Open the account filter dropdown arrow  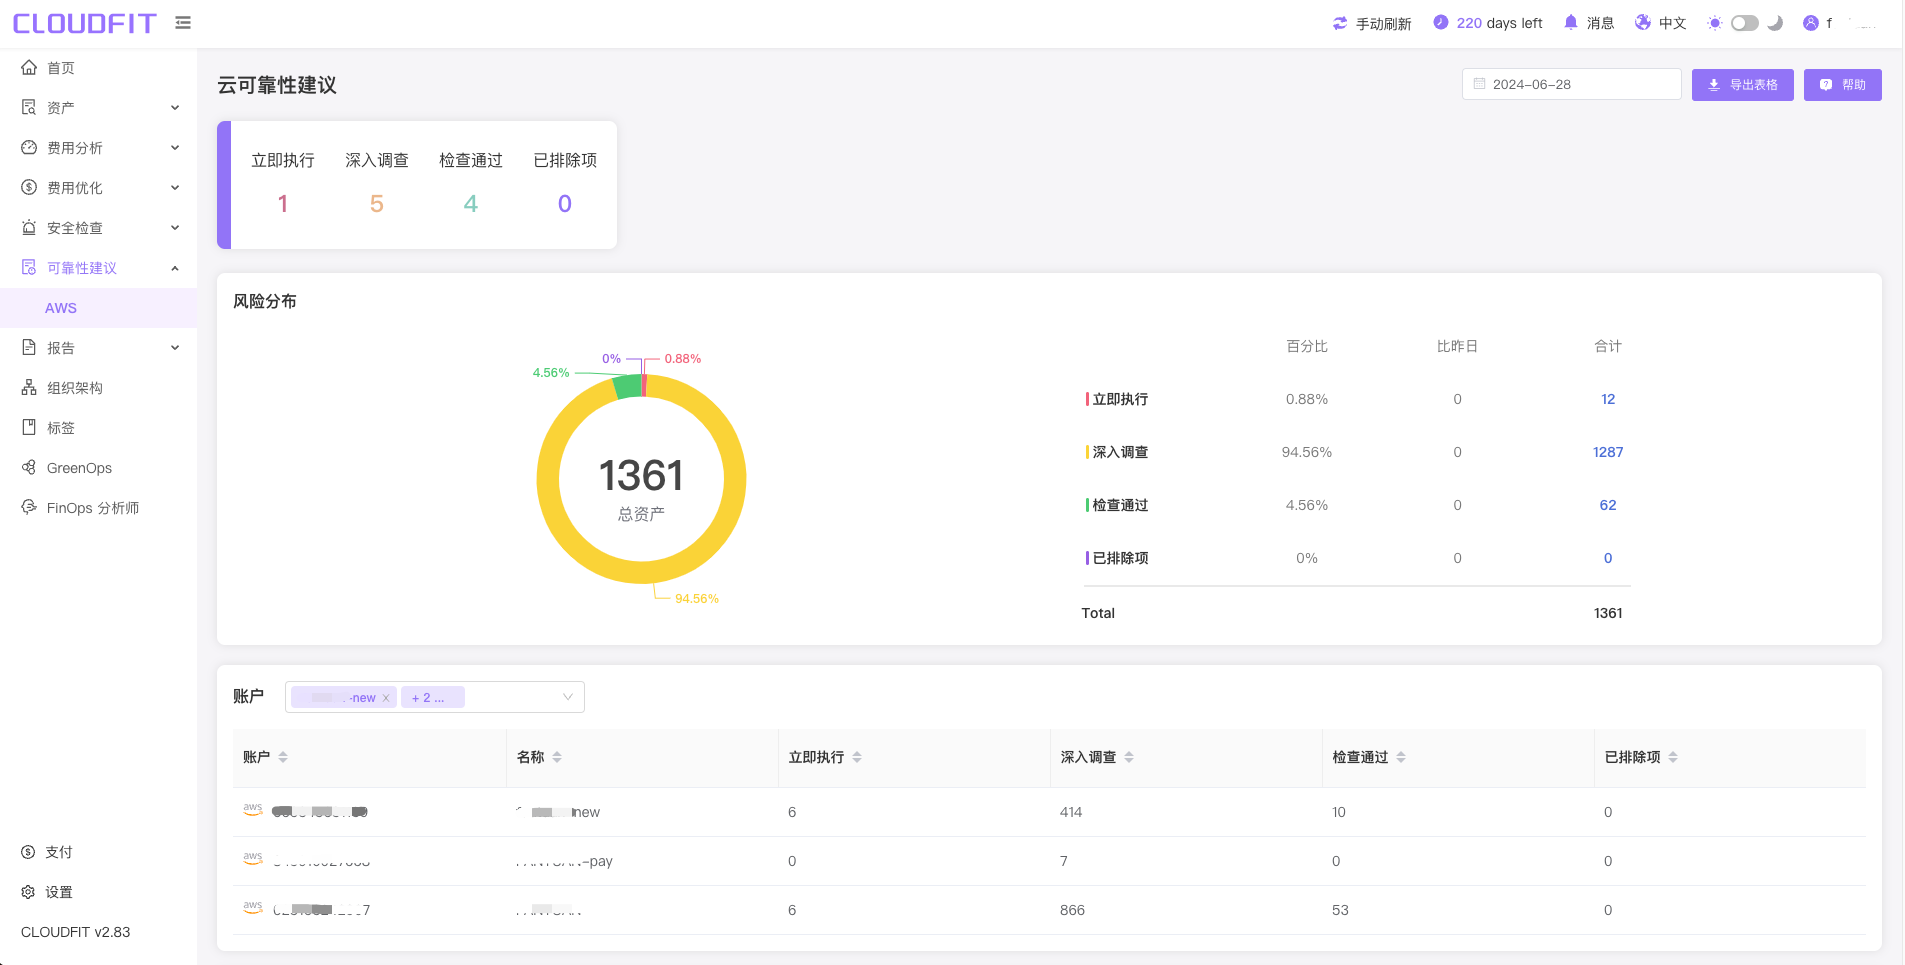[x=568, y=697]
